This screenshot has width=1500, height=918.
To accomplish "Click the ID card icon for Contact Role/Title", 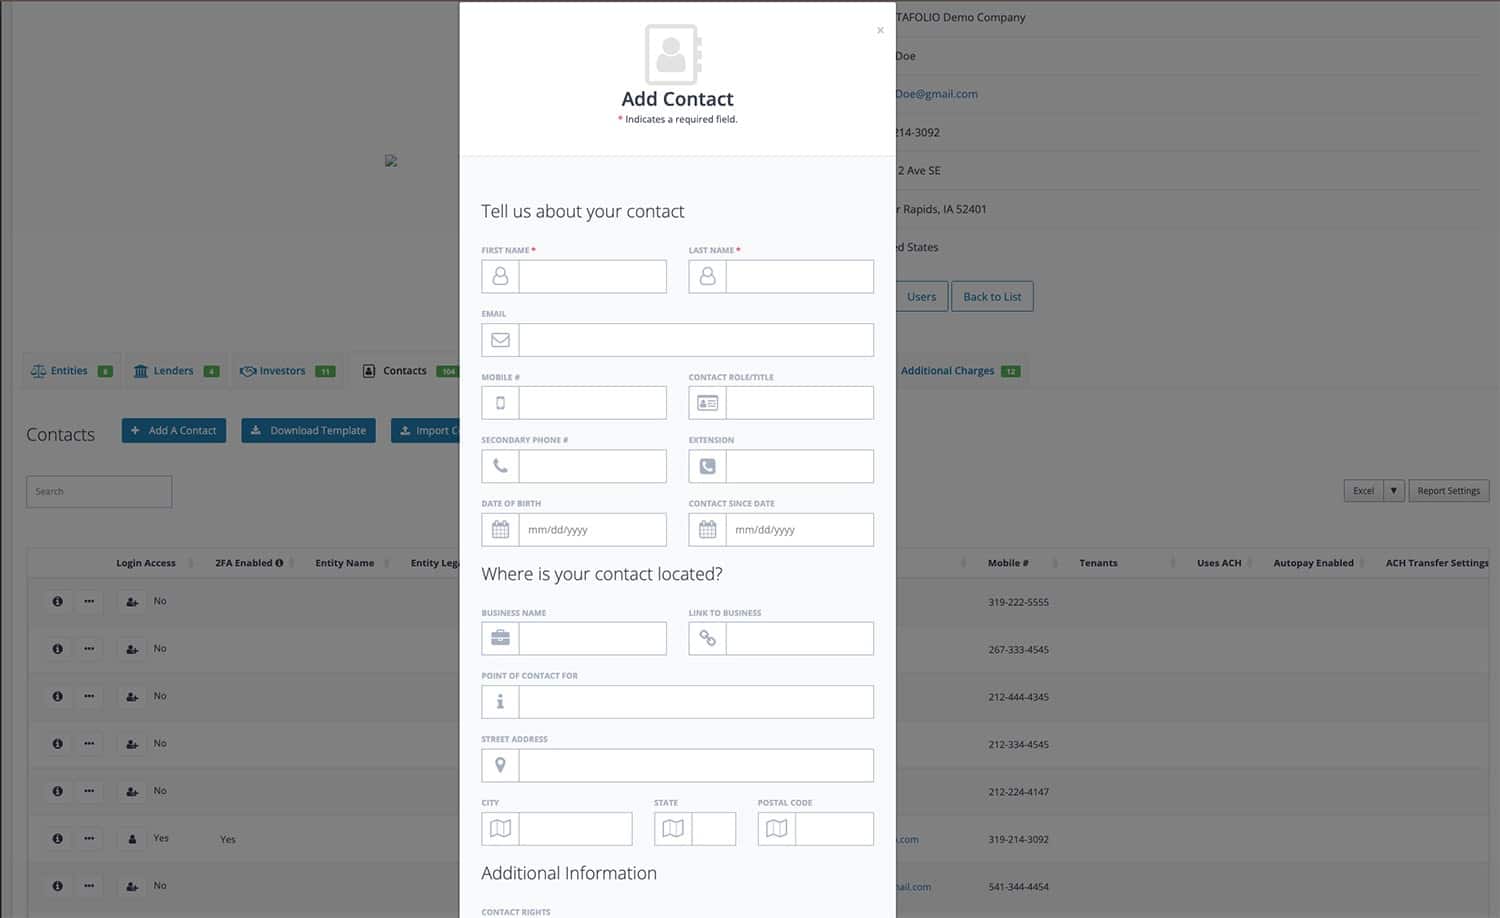I will [707, 403].
